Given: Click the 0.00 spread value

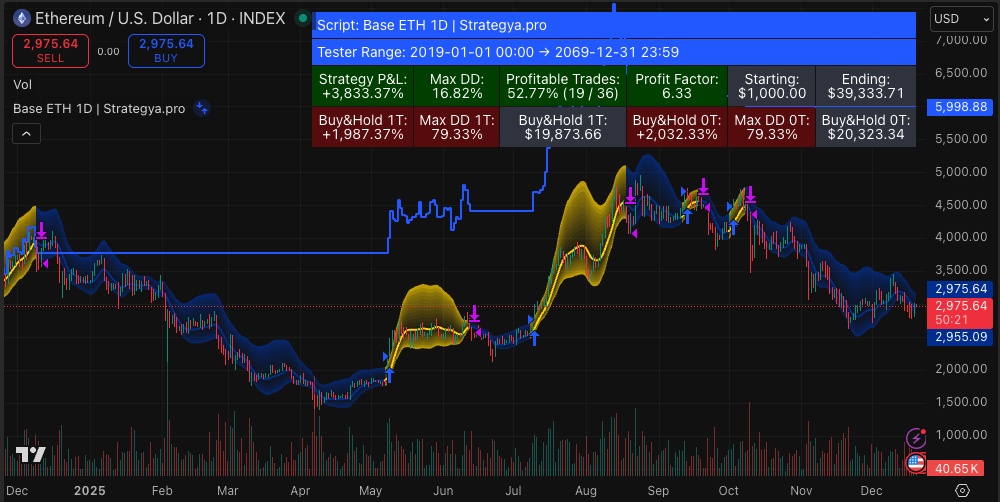Looking at the screenshot, I should point(108,51).
